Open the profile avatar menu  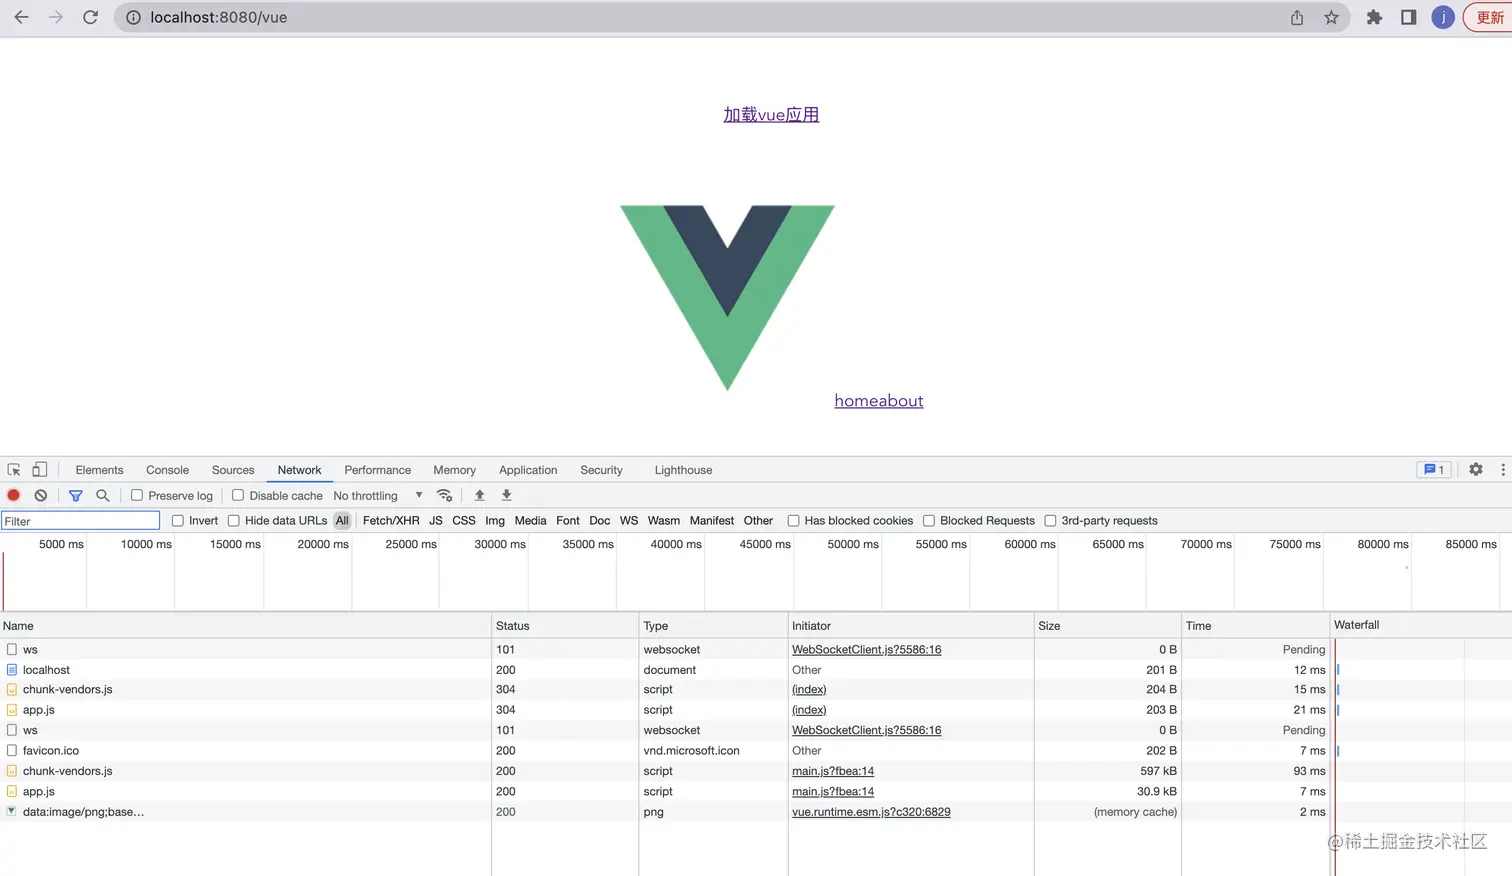1442,17
